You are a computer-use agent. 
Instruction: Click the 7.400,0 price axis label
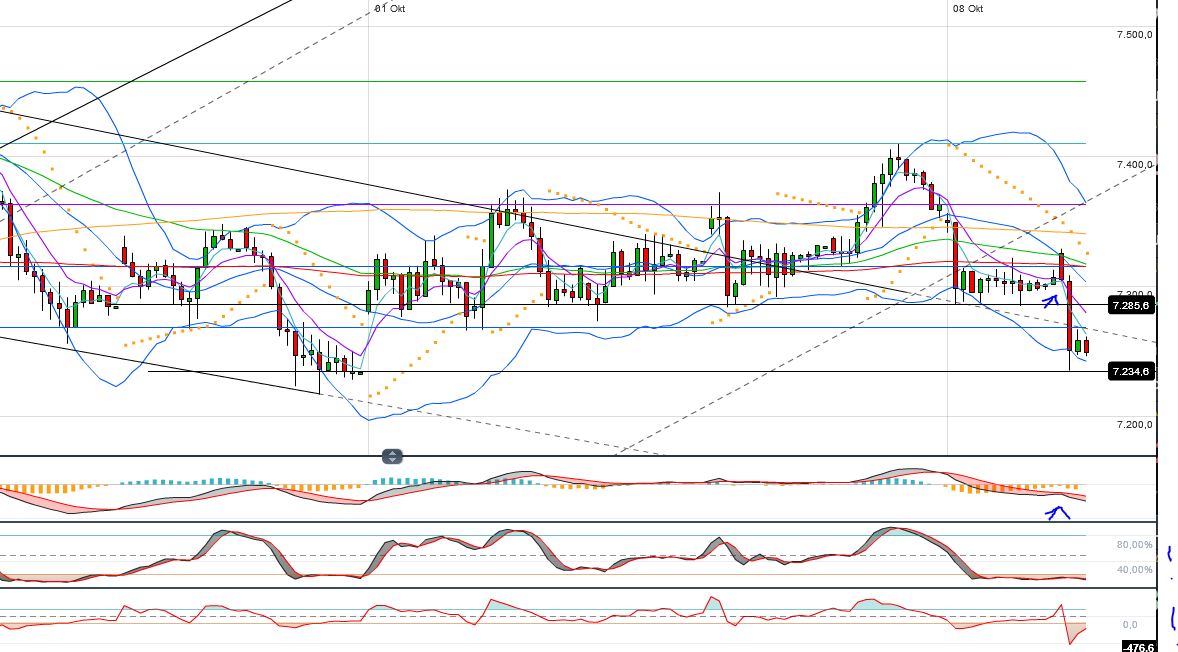pyautogui.click(x=1134, y=165)
